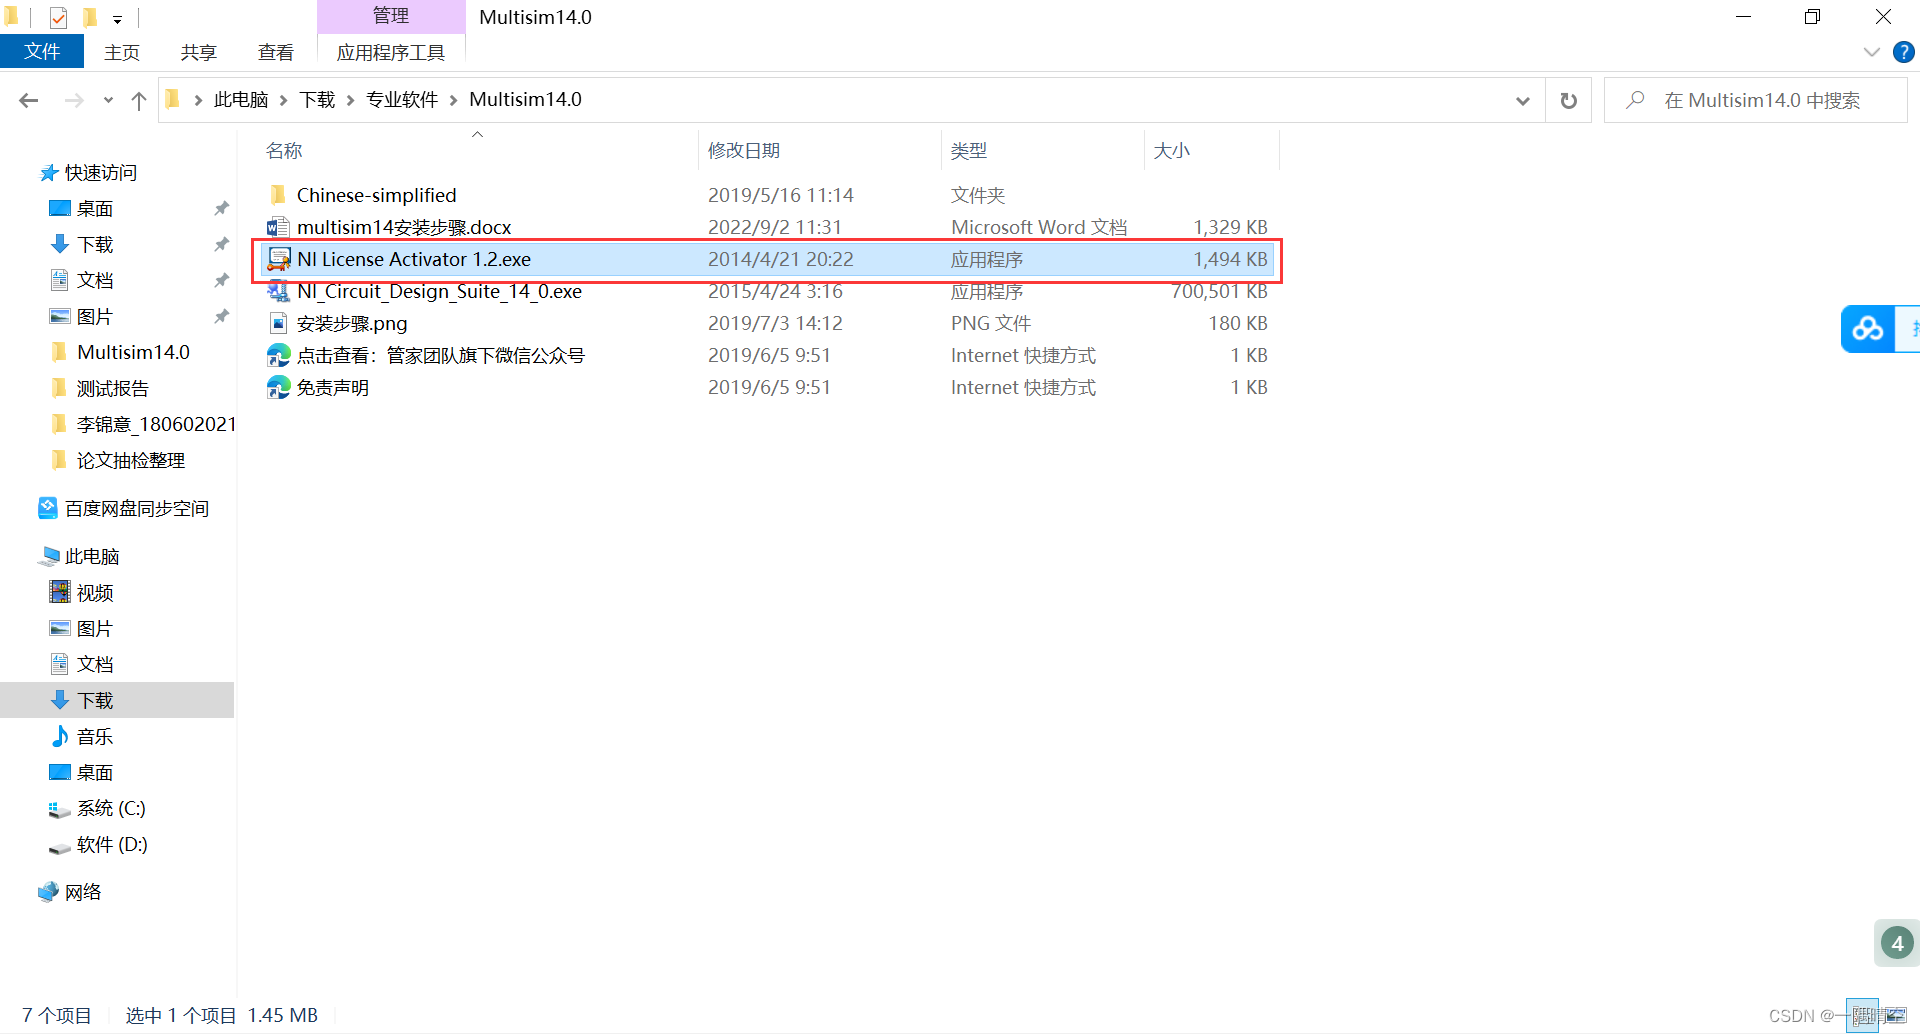Select the Chinese-simplified folder icon
This screenshot has height=1034, width=1920.
click(278, 194)
